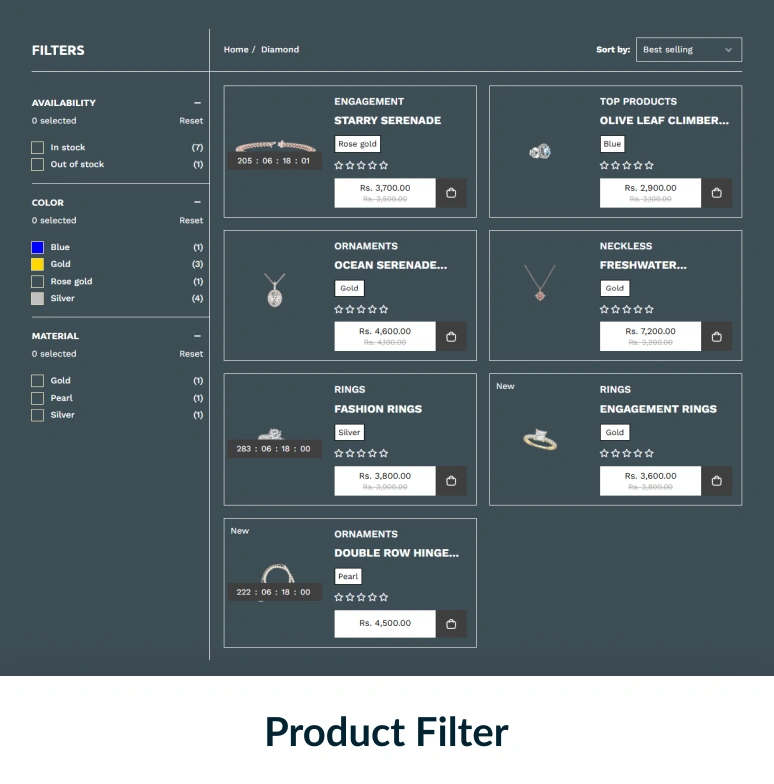774x784 pixels.
Task: Open the Engagement Rings product thumbnail
Action: 540,438
